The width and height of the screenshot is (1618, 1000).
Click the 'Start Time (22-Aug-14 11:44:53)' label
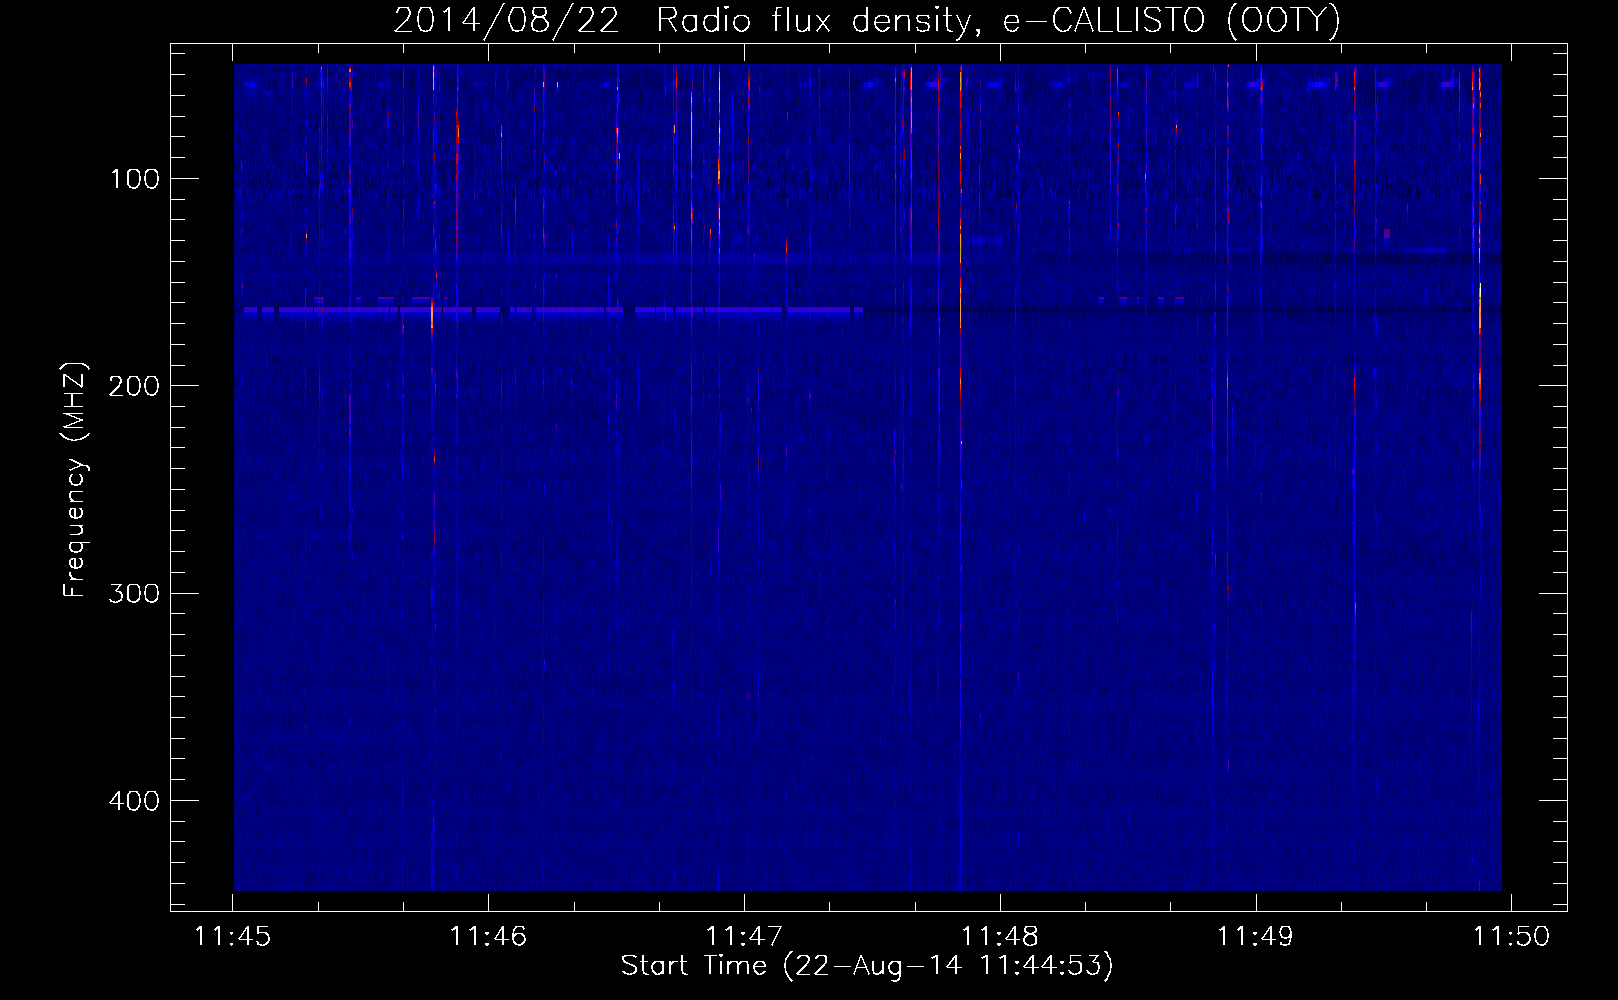(x=867, y=966)
